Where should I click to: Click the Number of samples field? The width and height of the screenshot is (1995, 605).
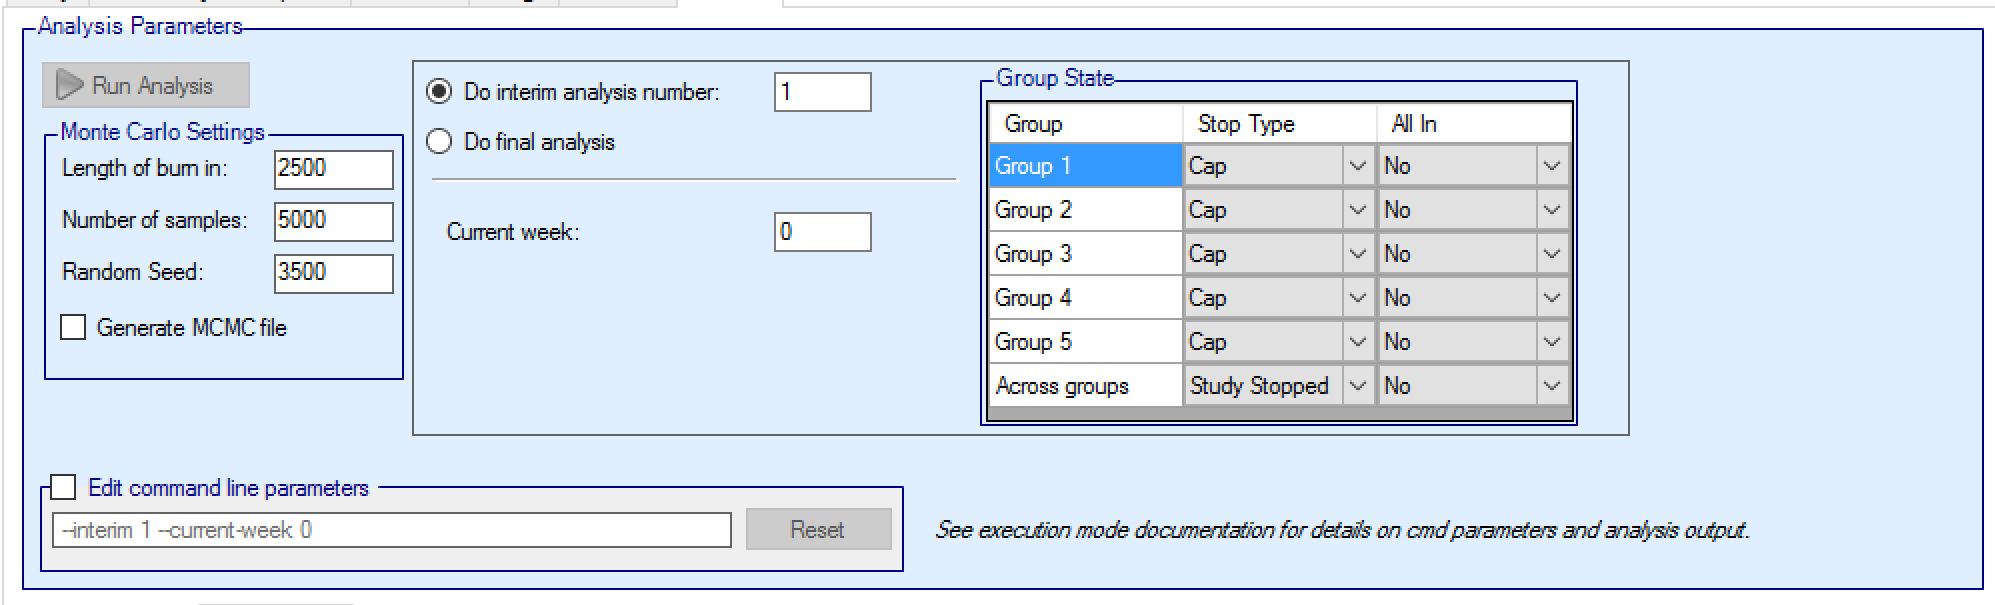pos(333,221)
